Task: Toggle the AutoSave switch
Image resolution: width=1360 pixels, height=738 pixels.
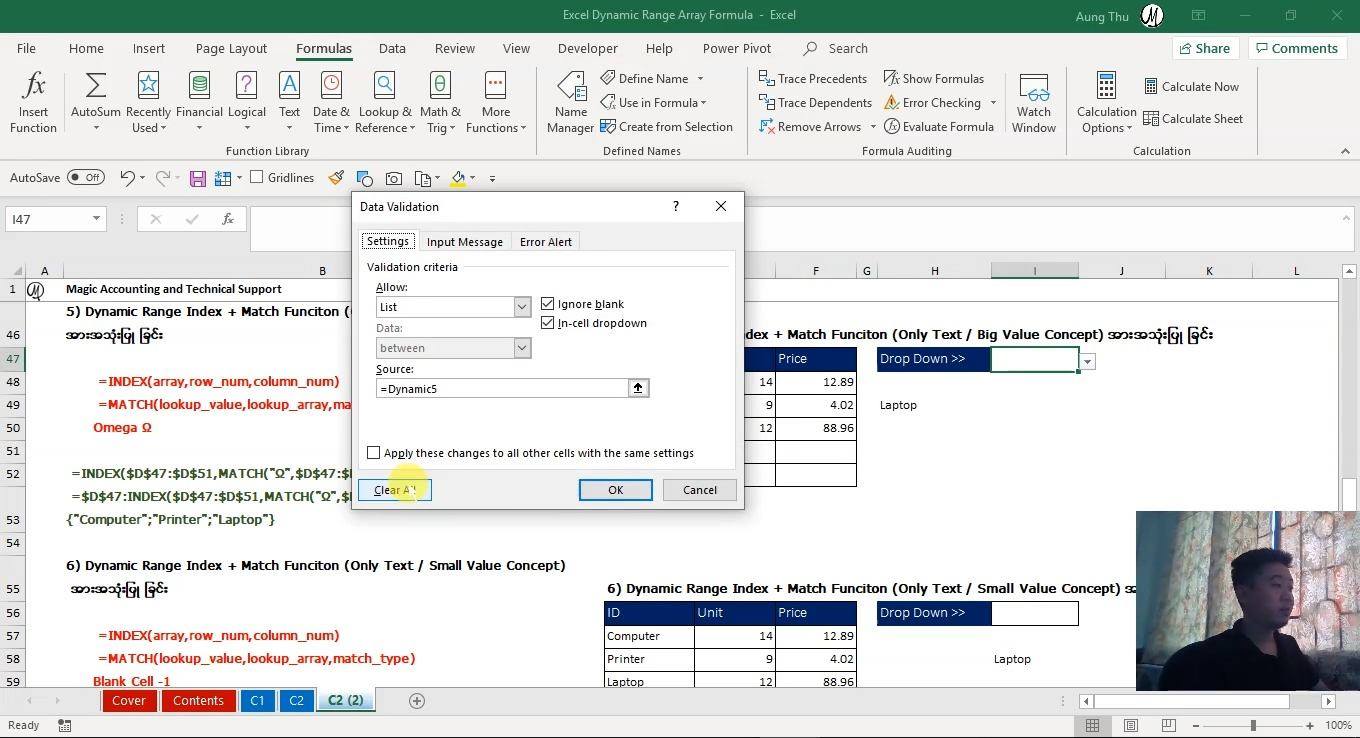Action: (86, 178)
